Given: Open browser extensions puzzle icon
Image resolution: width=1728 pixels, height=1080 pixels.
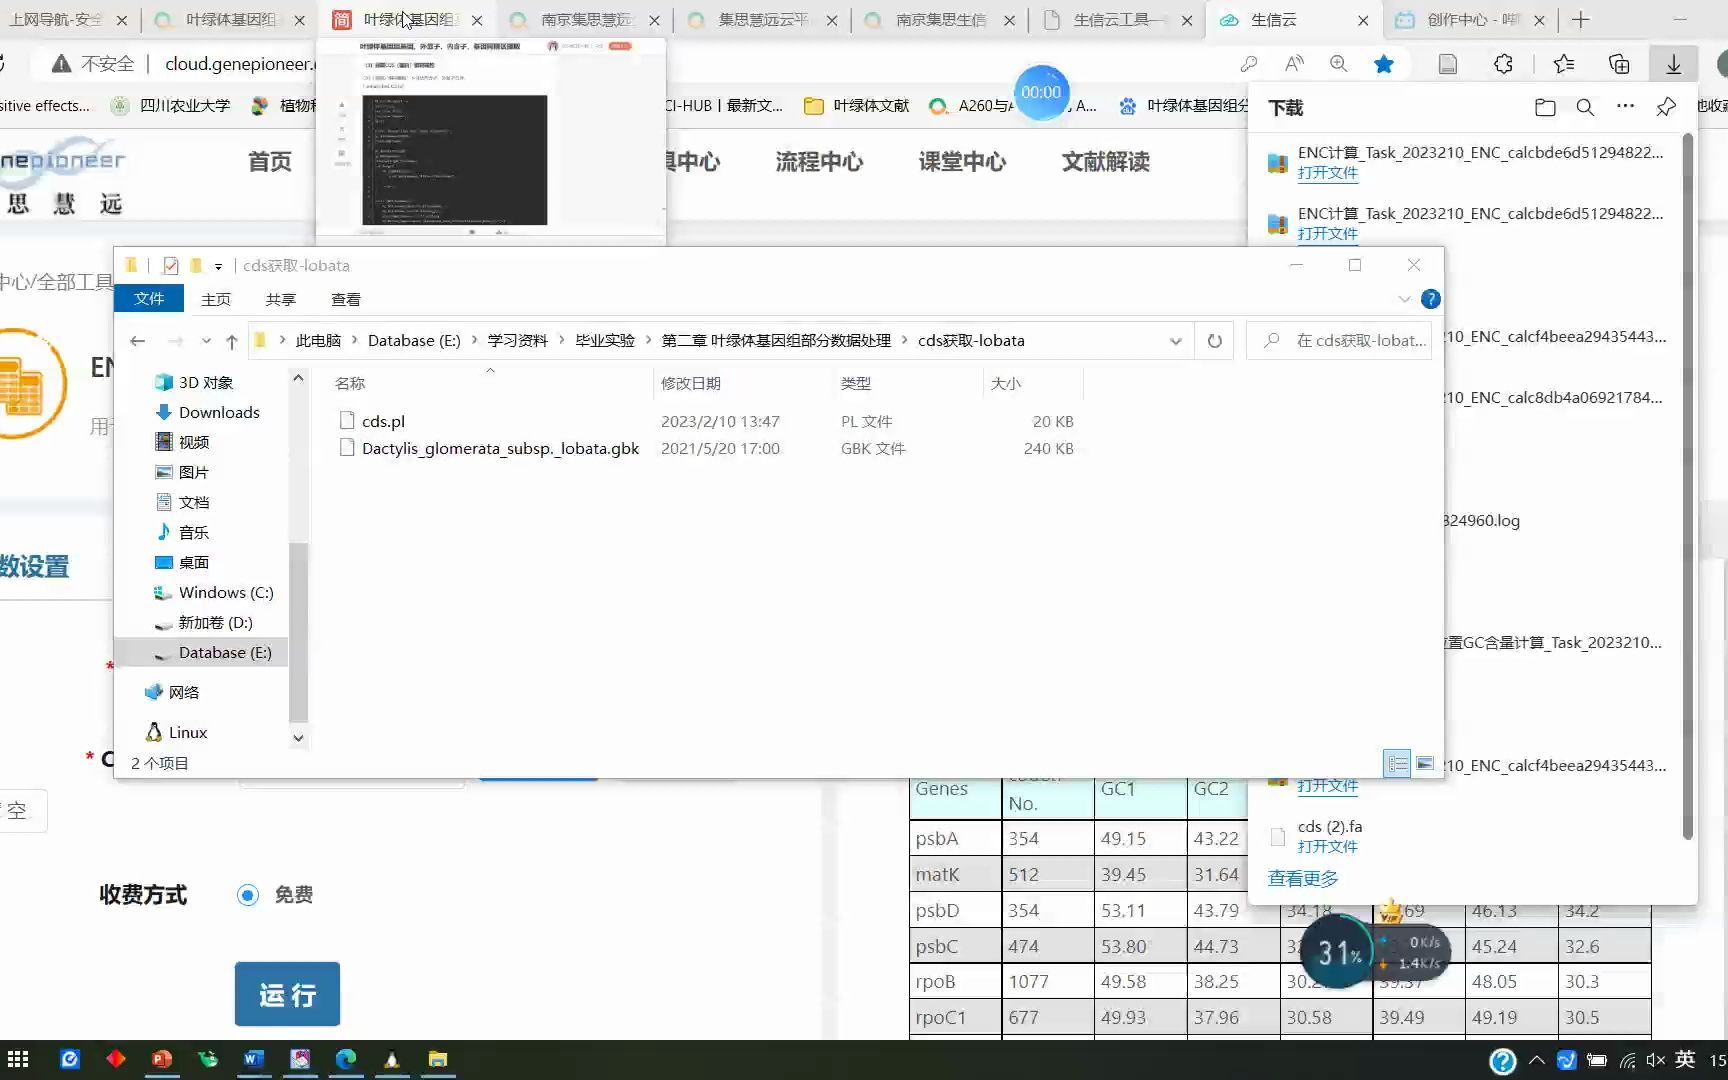Looking at the screenshot, I should click(1503, 64).
